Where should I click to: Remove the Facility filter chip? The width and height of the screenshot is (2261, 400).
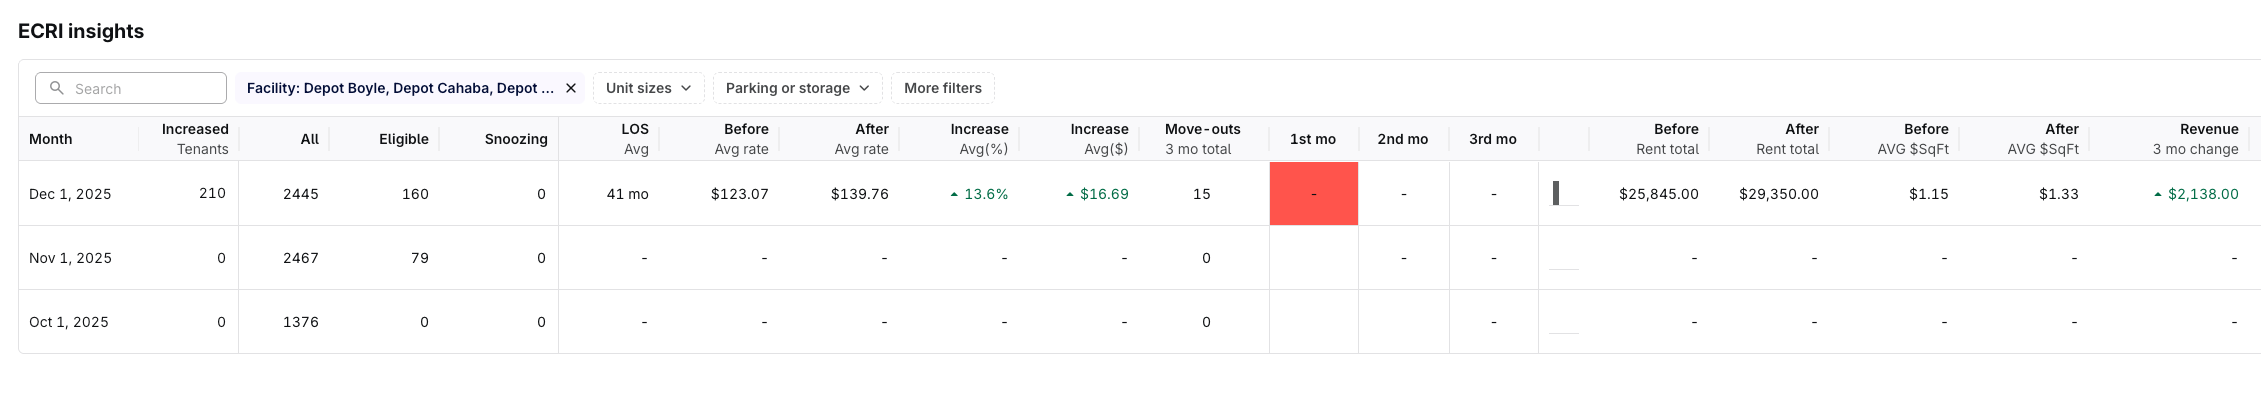pos(571,88)
